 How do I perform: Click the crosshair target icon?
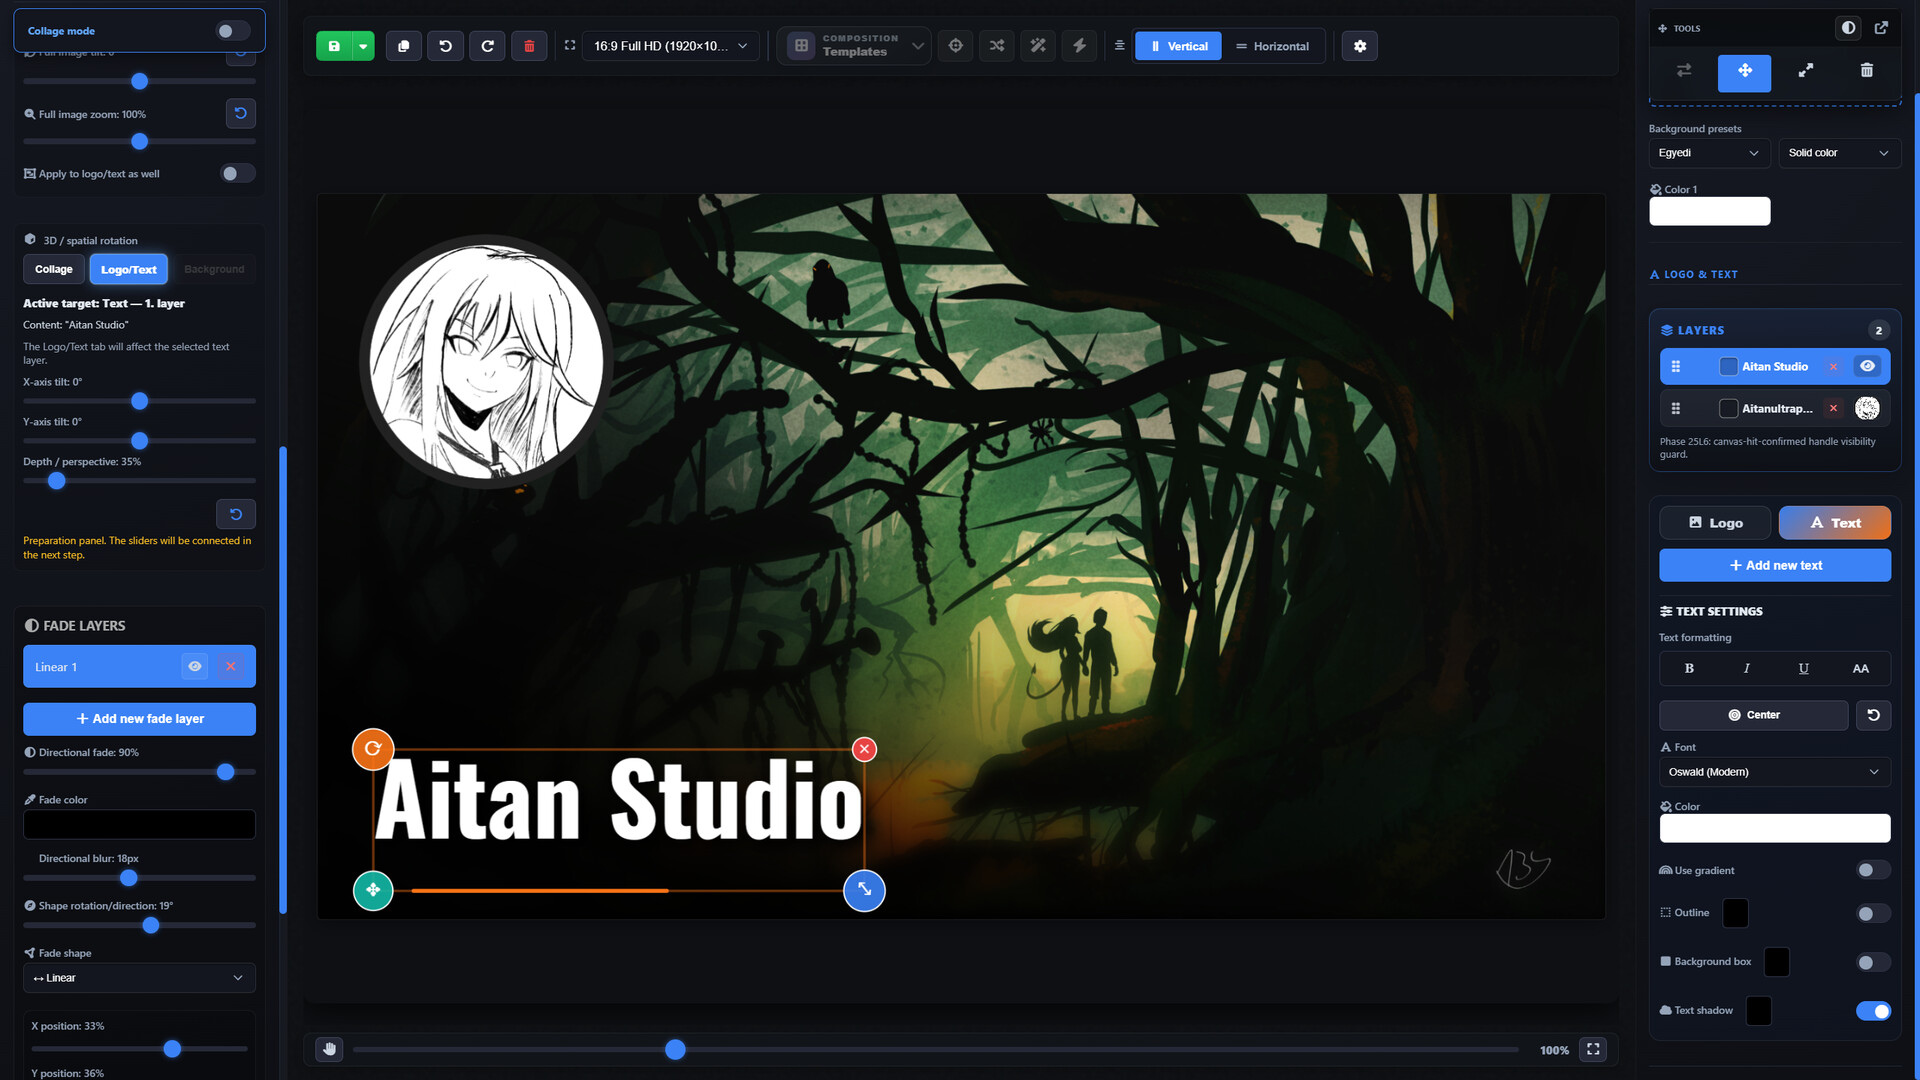pyautogui.click(x=956, y=46)
